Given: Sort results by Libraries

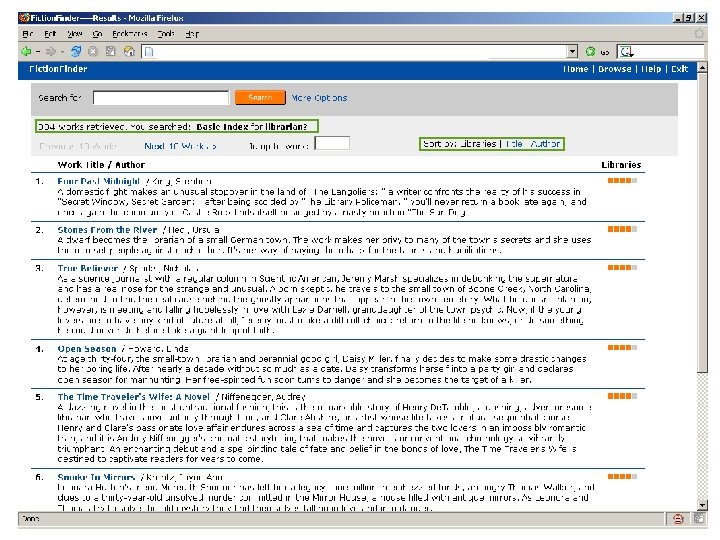Looking at the screenshot, I should click(478, 144).
